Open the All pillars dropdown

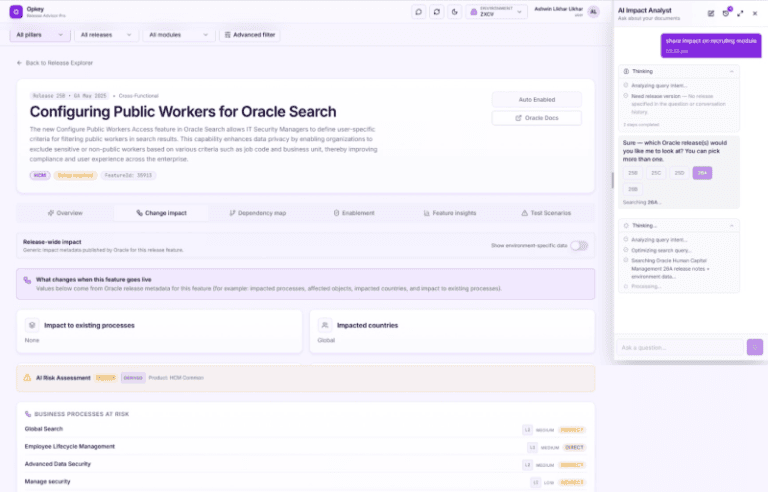click(x=40, y=35)
